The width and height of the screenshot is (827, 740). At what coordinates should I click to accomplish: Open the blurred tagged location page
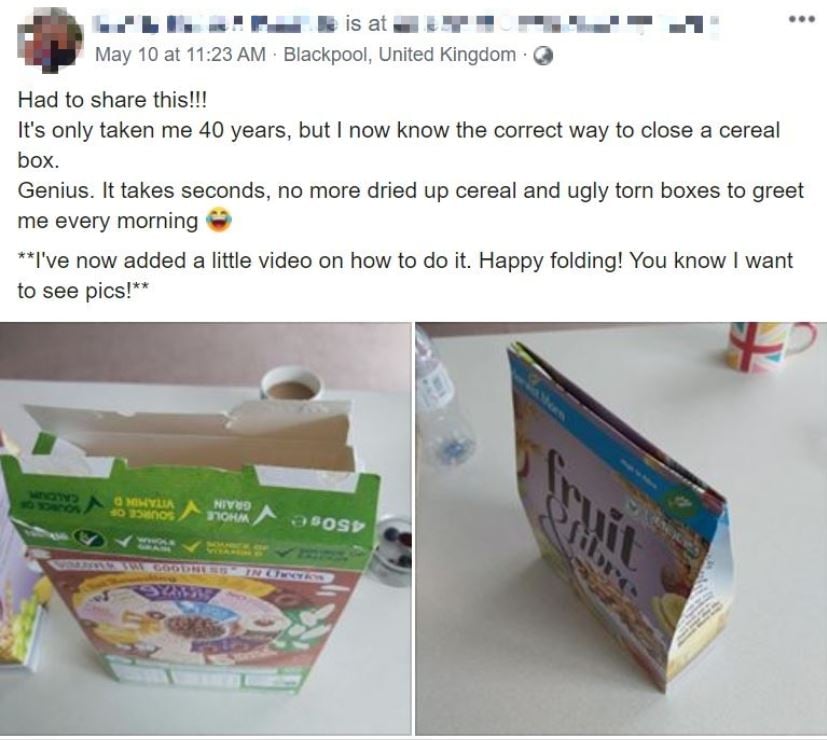[x=554, y=23]
